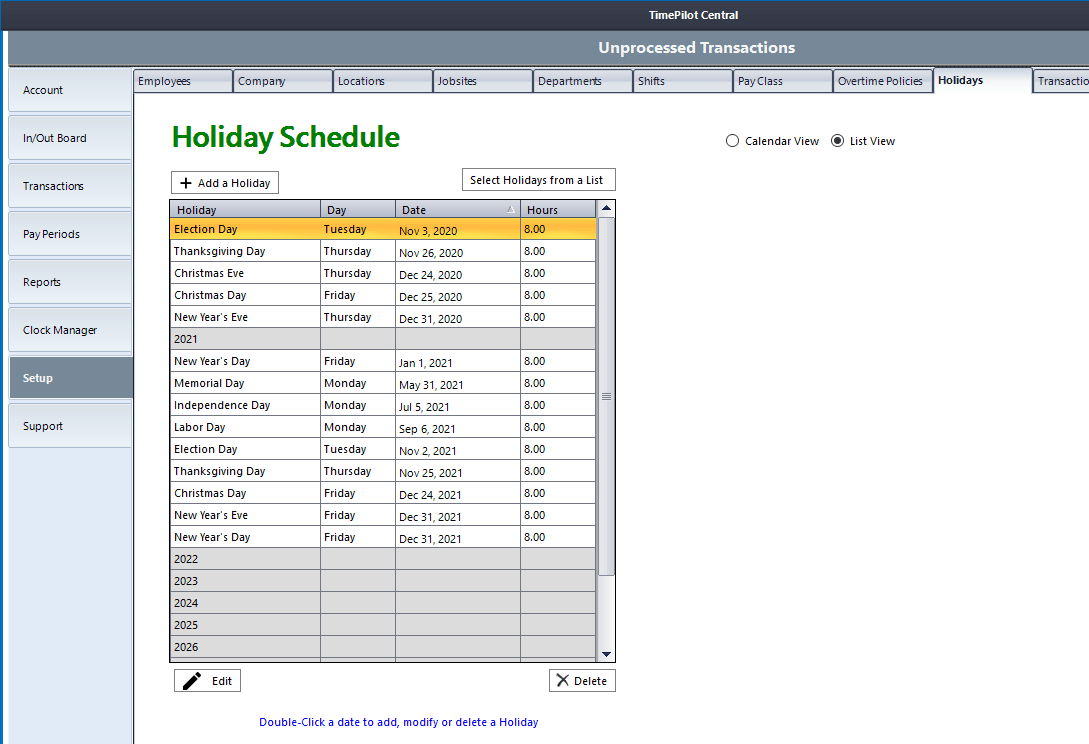The image size is (1089, 744).
Task: Select the List View radio button
Action: [x=837, y=140]
